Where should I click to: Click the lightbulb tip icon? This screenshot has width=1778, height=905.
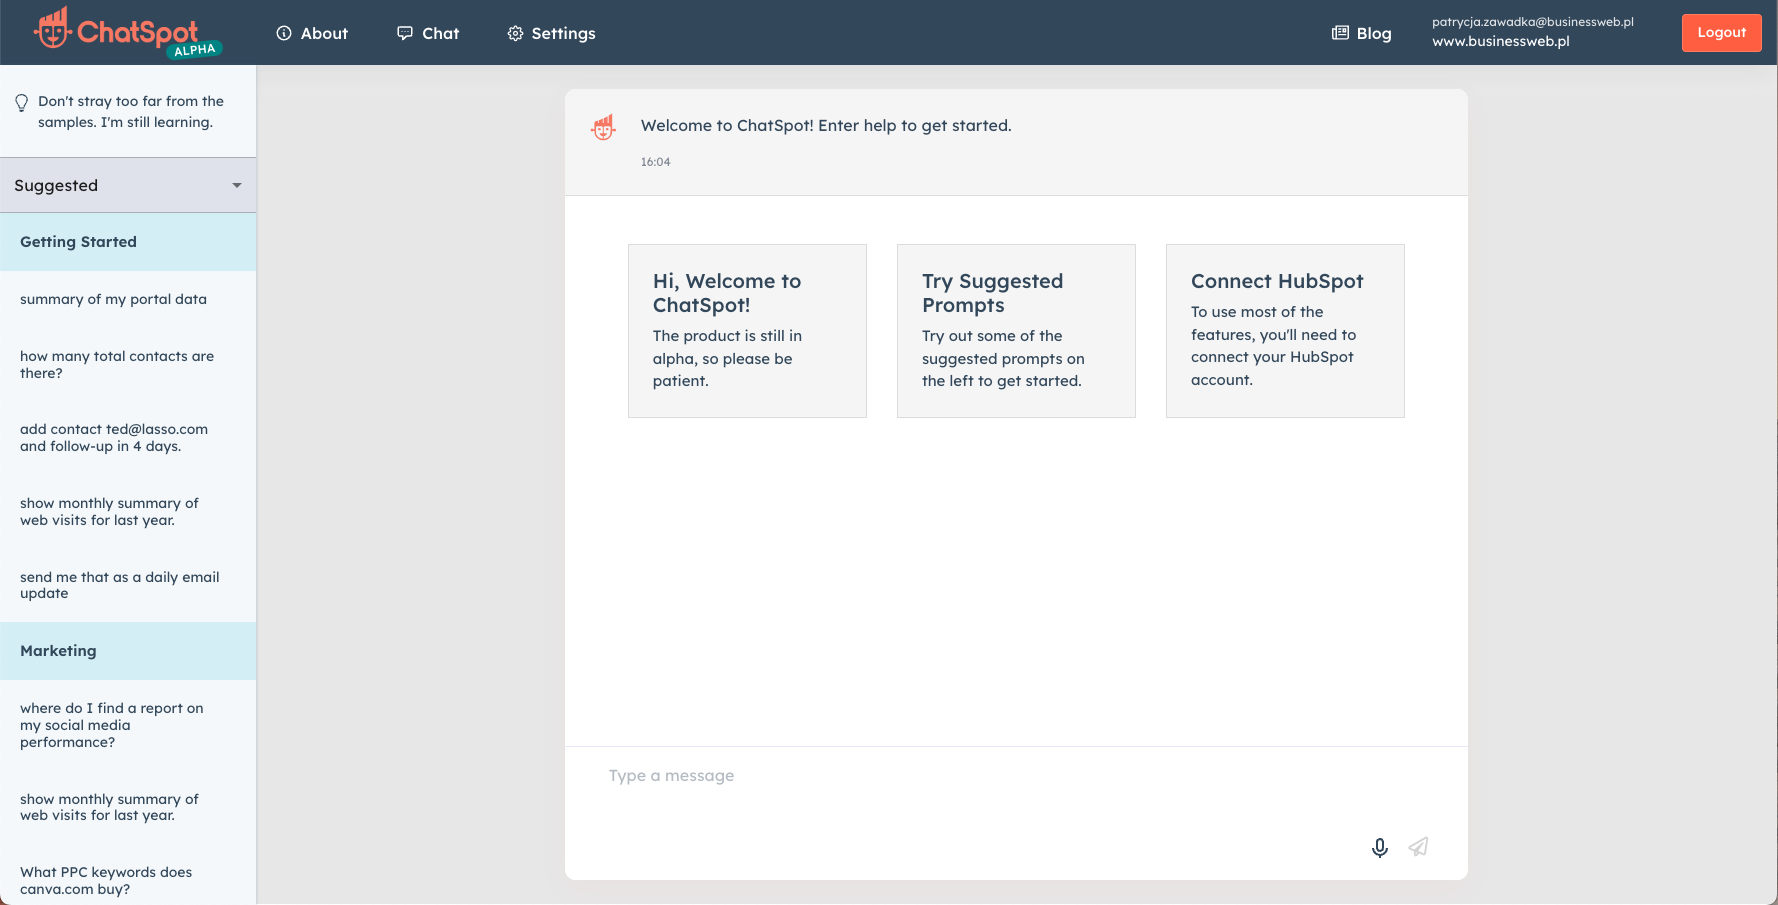pos(21,102)
